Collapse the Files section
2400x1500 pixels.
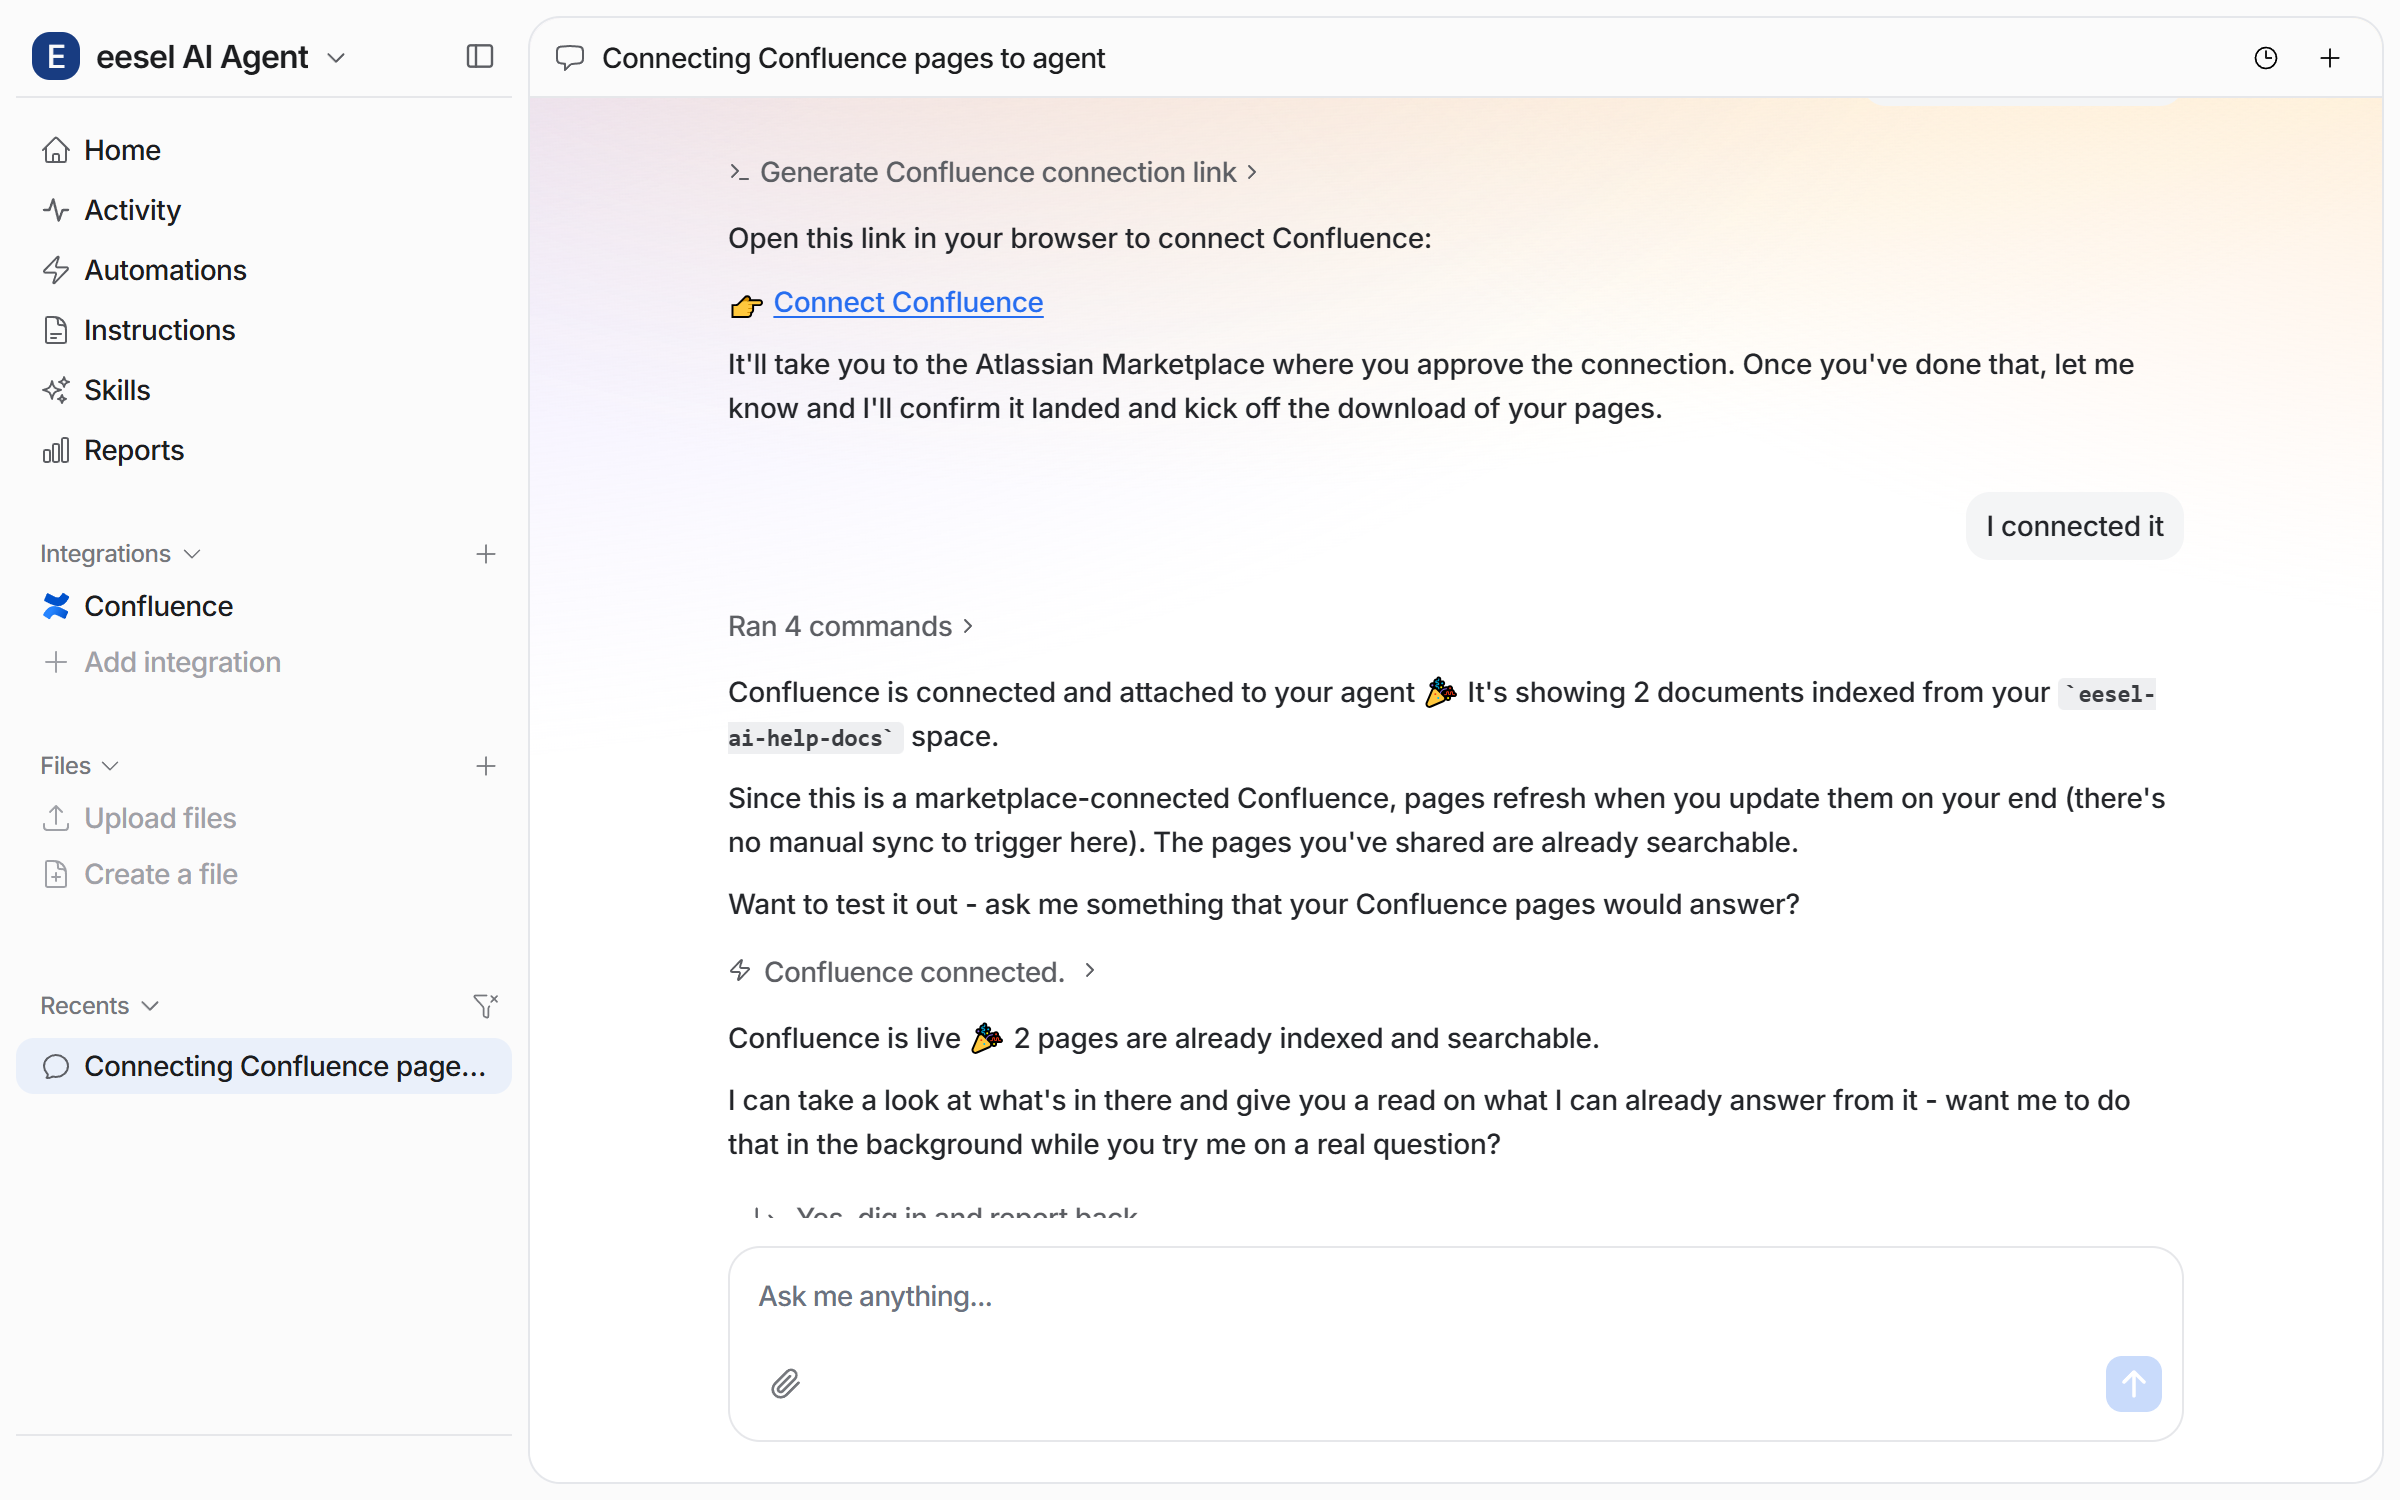coord(80,766)
